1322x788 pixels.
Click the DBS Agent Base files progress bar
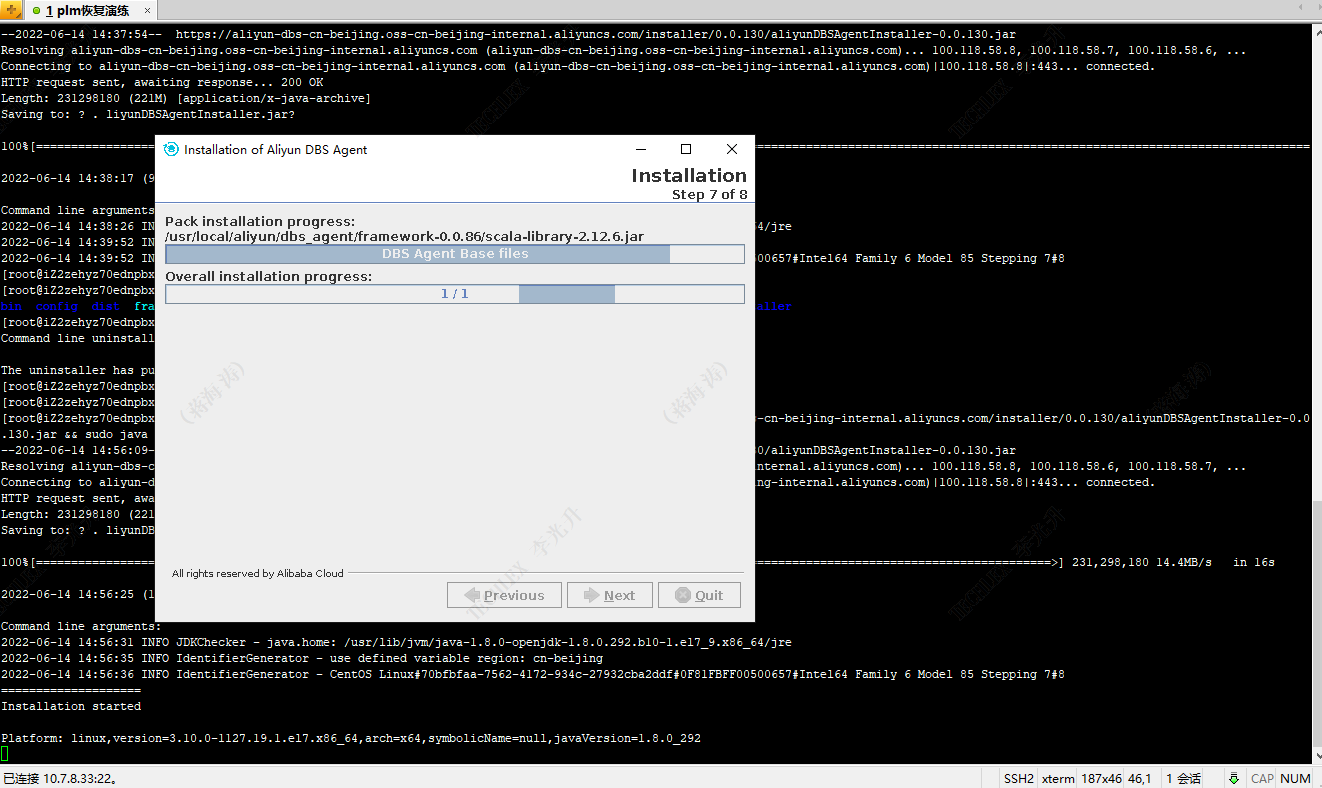point(454,254)
